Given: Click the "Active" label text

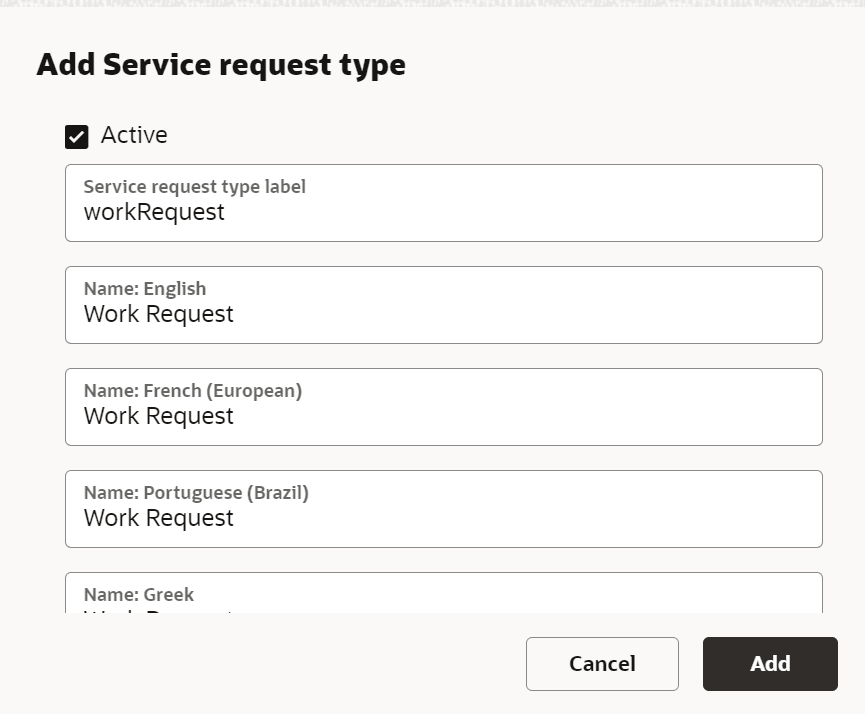Looking at the screenshot, I should click(x=134, y=135).
